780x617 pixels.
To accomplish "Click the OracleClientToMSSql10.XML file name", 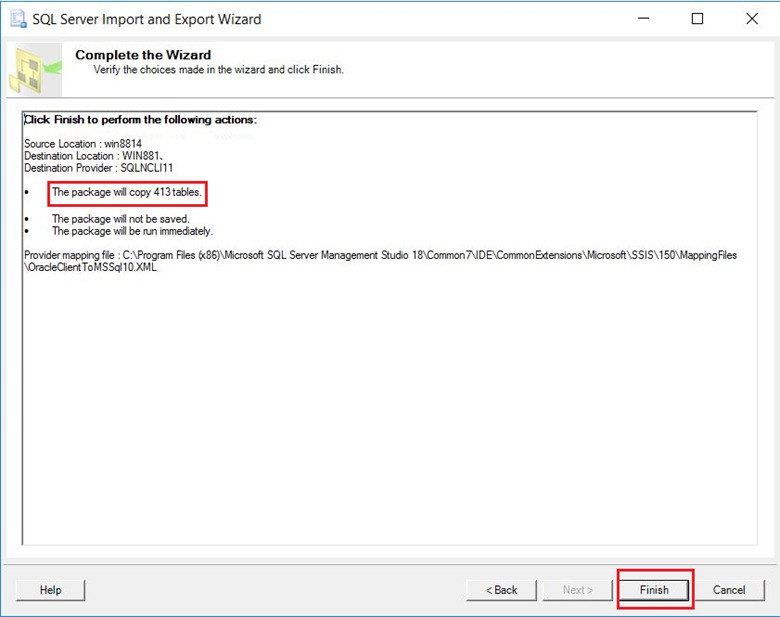I will pyautogui.click(x=91, y=267).
